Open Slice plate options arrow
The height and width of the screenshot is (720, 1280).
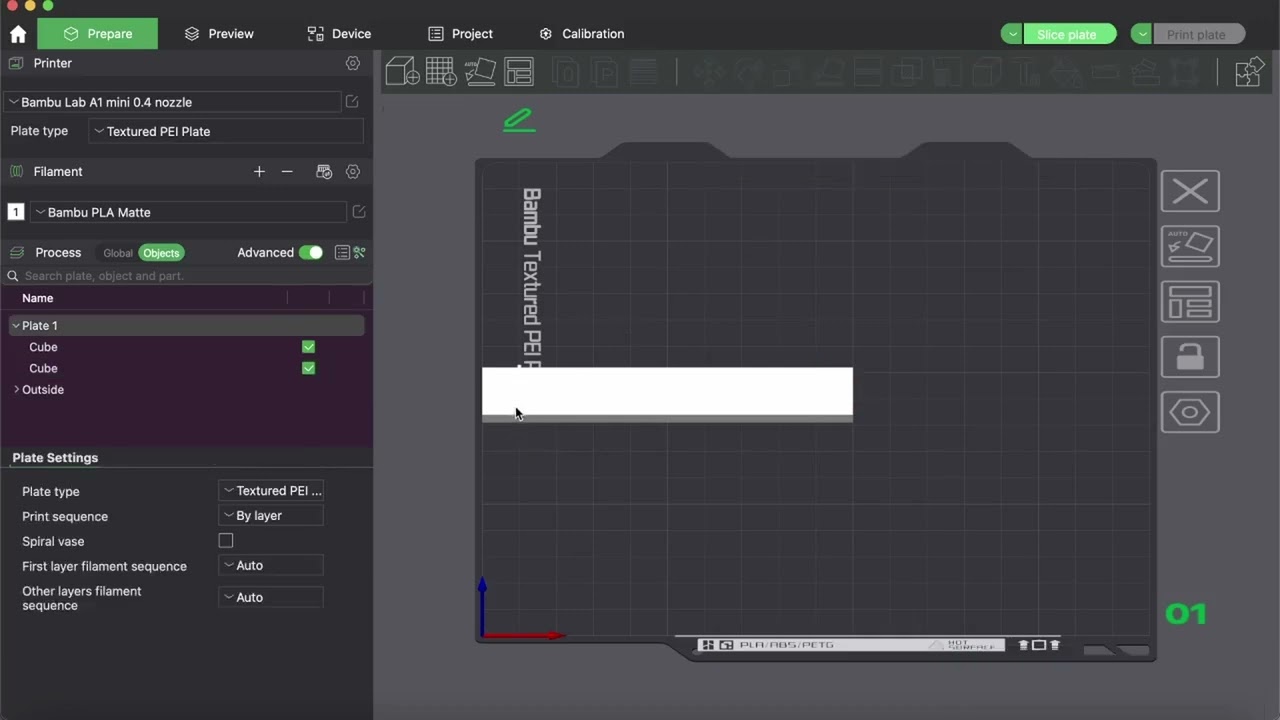(1012, 34)
